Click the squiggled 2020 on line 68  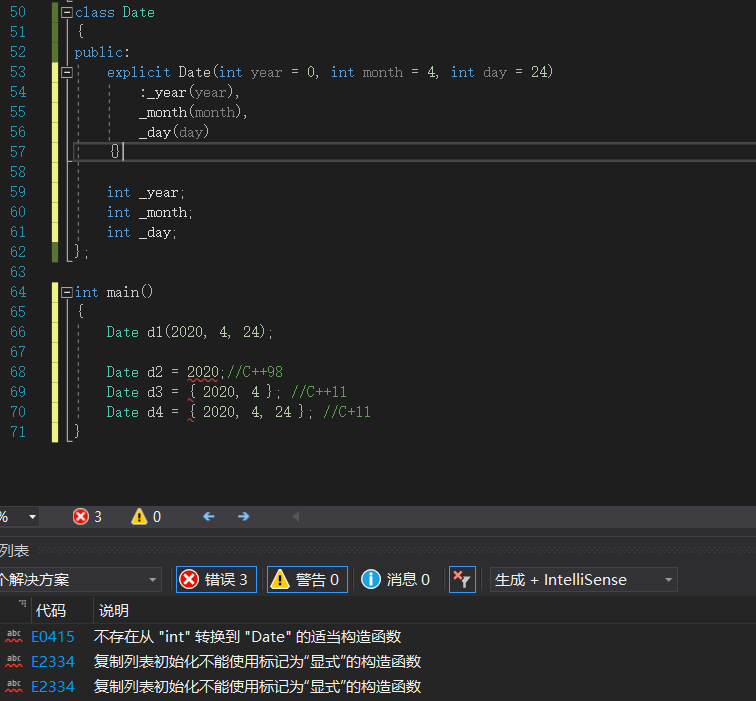(203, 372)
